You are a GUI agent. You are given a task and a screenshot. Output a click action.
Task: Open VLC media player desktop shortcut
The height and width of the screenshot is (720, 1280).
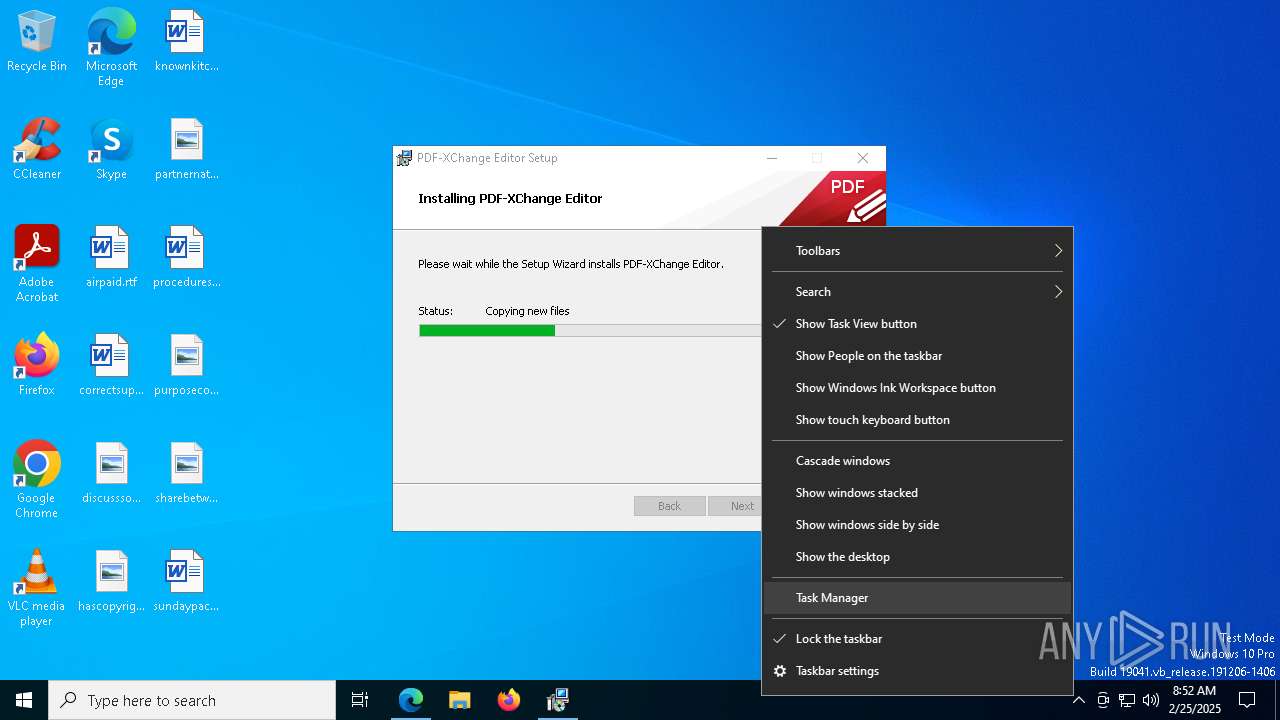37,588
